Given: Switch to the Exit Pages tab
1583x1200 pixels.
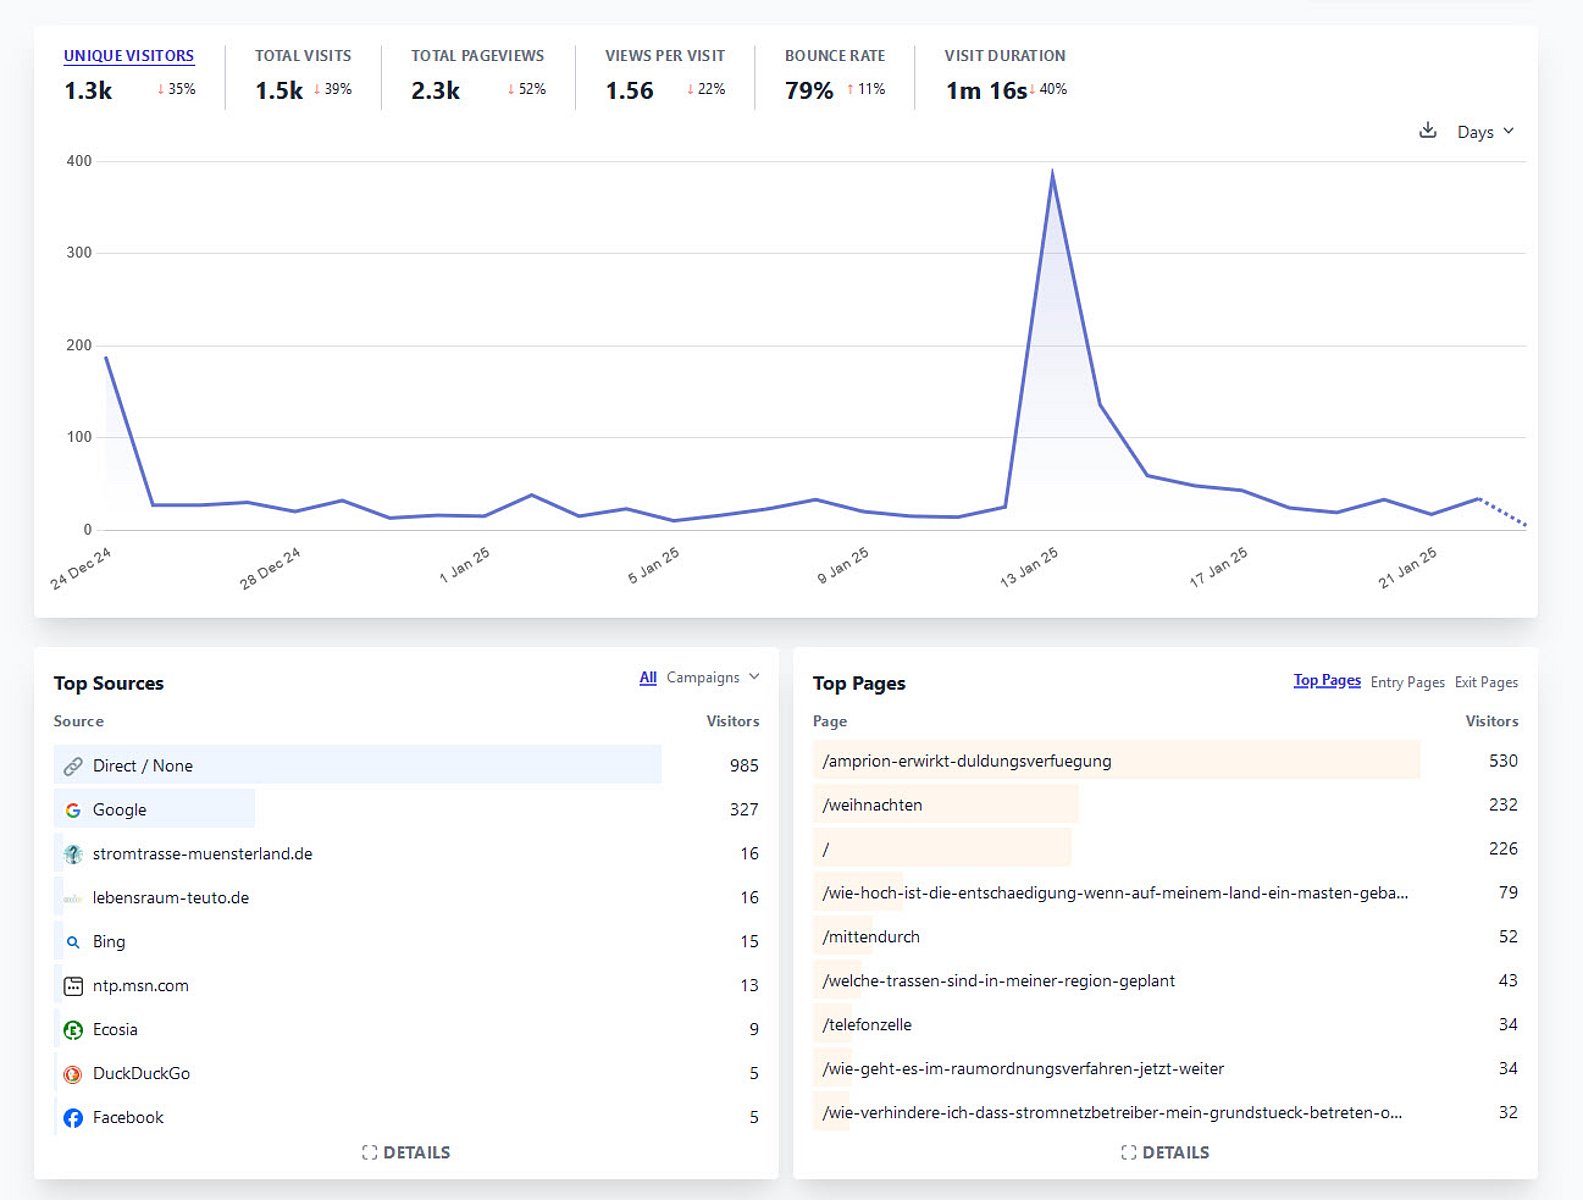Looking at the screenshot, I should coord(1486,682).
